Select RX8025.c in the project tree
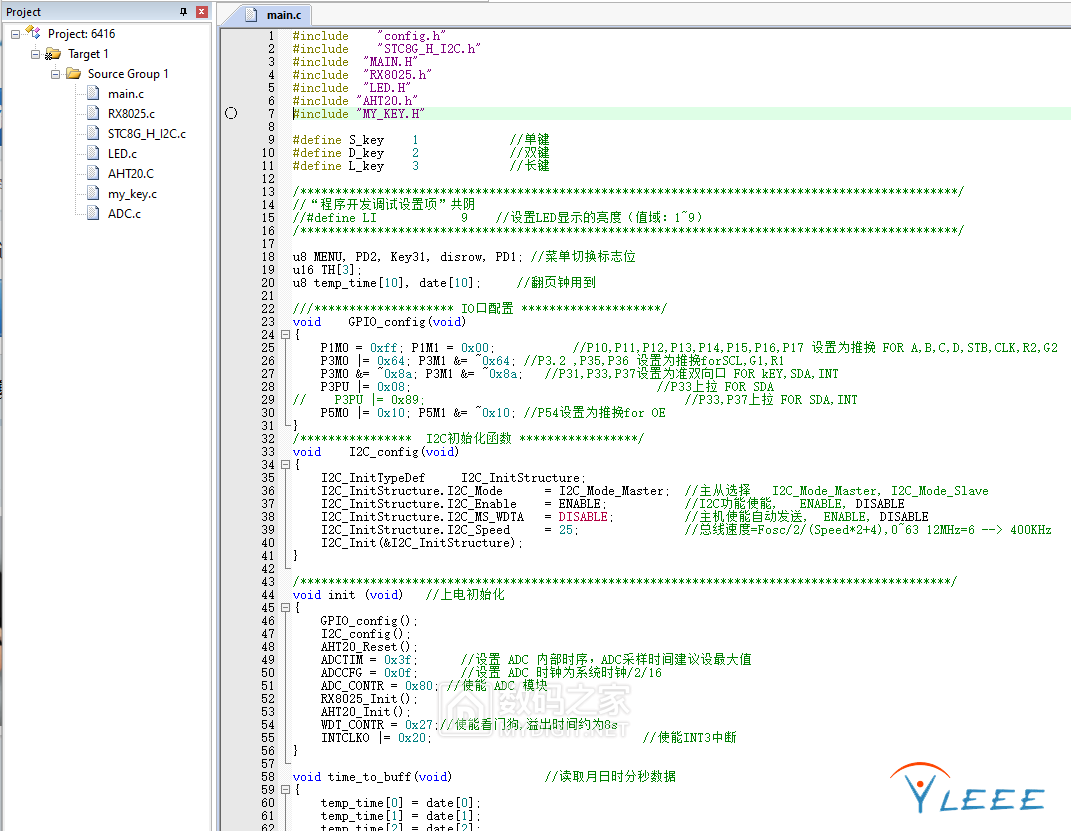 pos(131,113)
